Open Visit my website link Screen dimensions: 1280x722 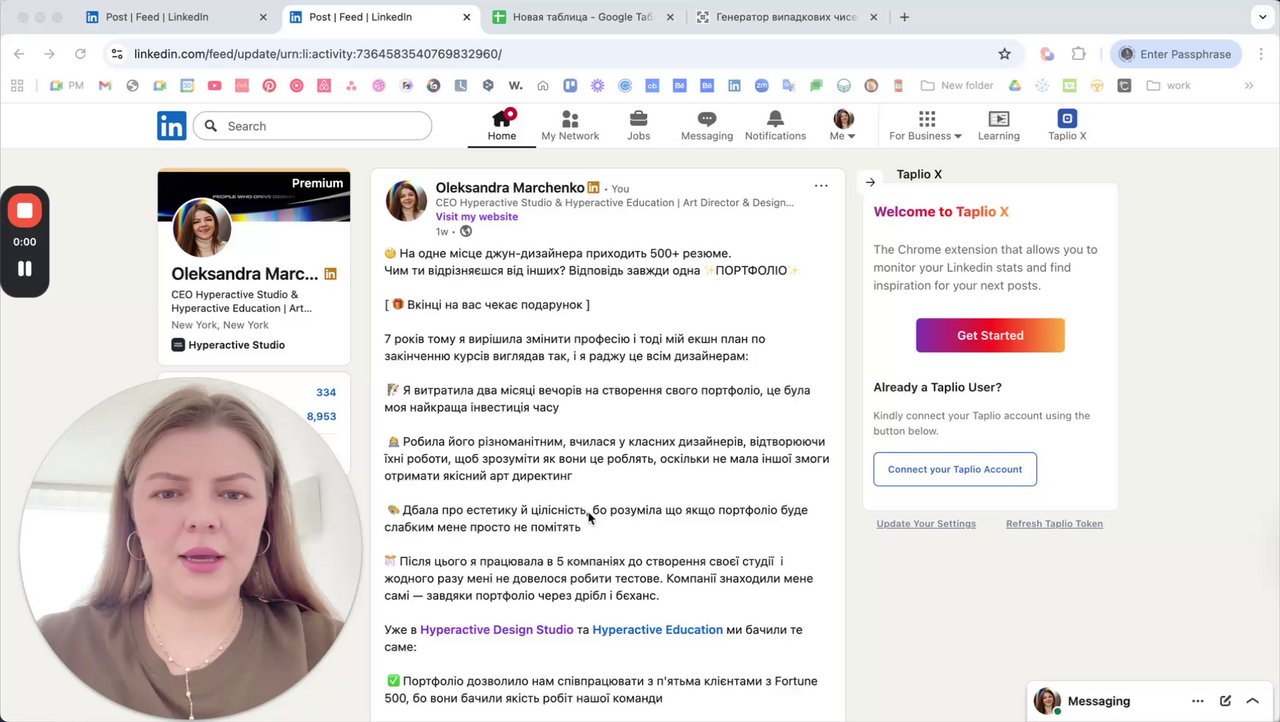coord(476,216)
